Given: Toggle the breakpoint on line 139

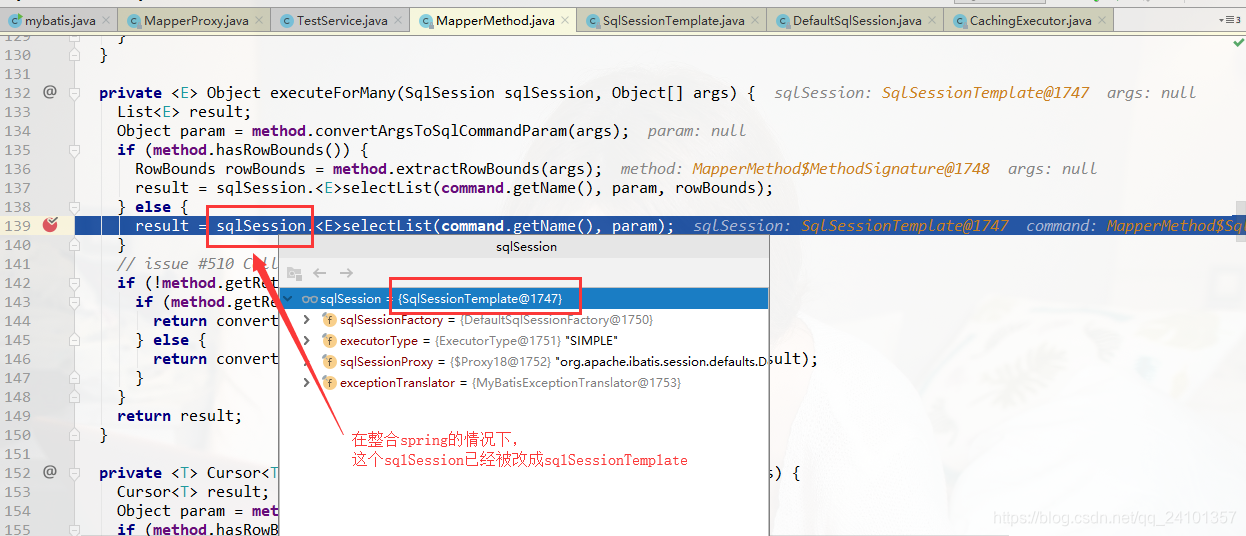Looking at the screenshot, I should [x=50, y=225].
